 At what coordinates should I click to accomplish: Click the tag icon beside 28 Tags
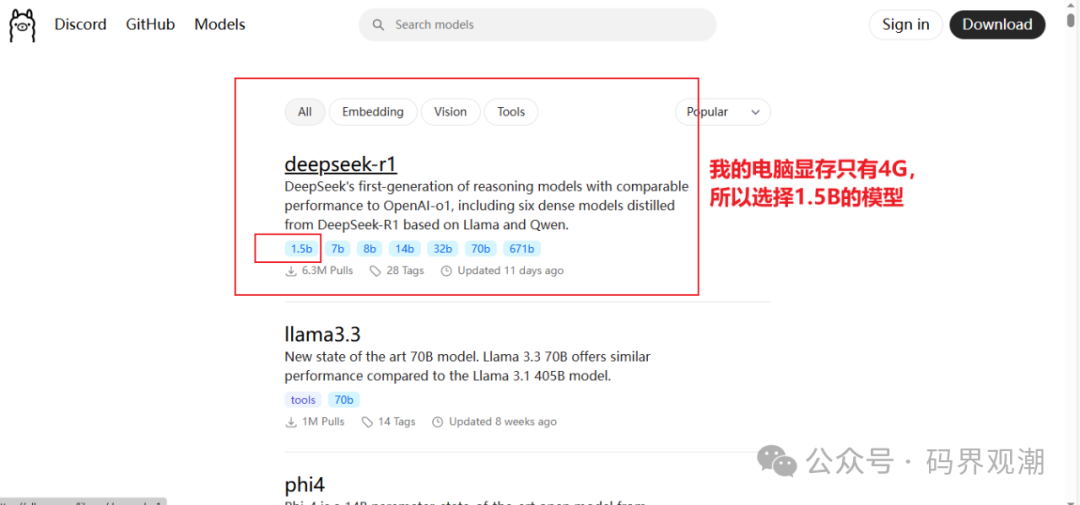coord(375,271)
